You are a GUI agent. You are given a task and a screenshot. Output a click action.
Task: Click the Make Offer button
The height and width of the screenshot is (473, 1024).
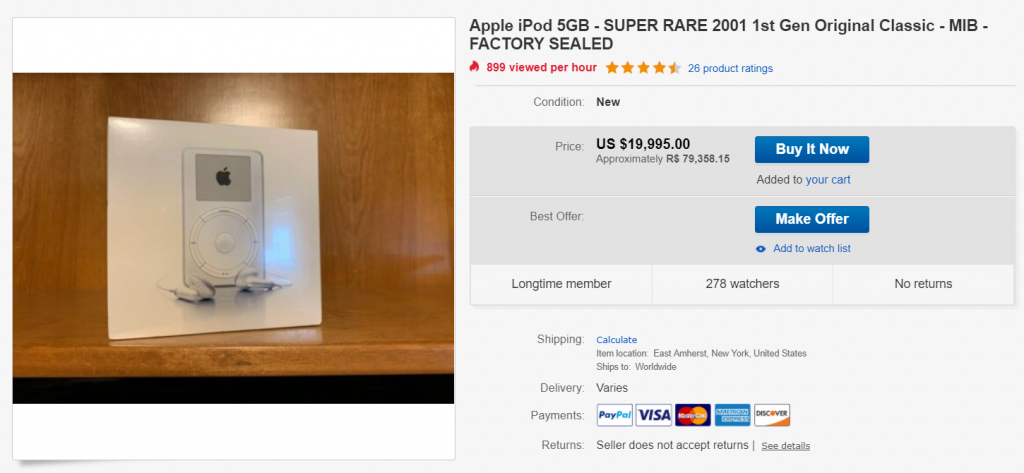812,219
